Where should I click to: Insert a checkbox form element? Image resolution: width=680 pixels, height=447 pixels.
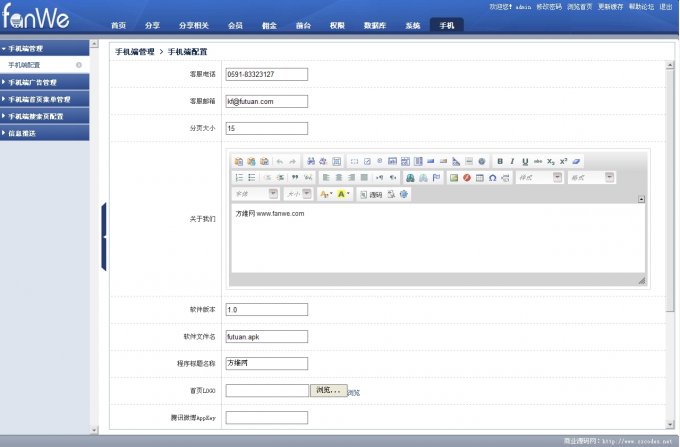coord(367,161)
